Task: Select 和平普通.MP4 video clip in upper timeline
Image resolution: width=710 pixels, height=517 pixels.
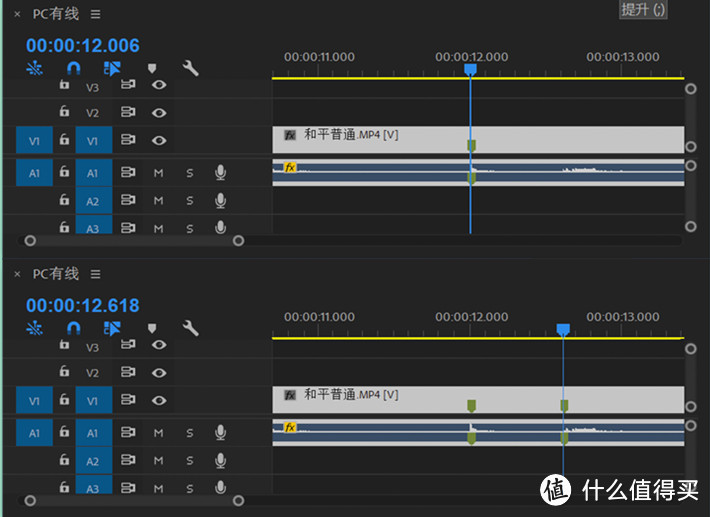Action: 478,139
